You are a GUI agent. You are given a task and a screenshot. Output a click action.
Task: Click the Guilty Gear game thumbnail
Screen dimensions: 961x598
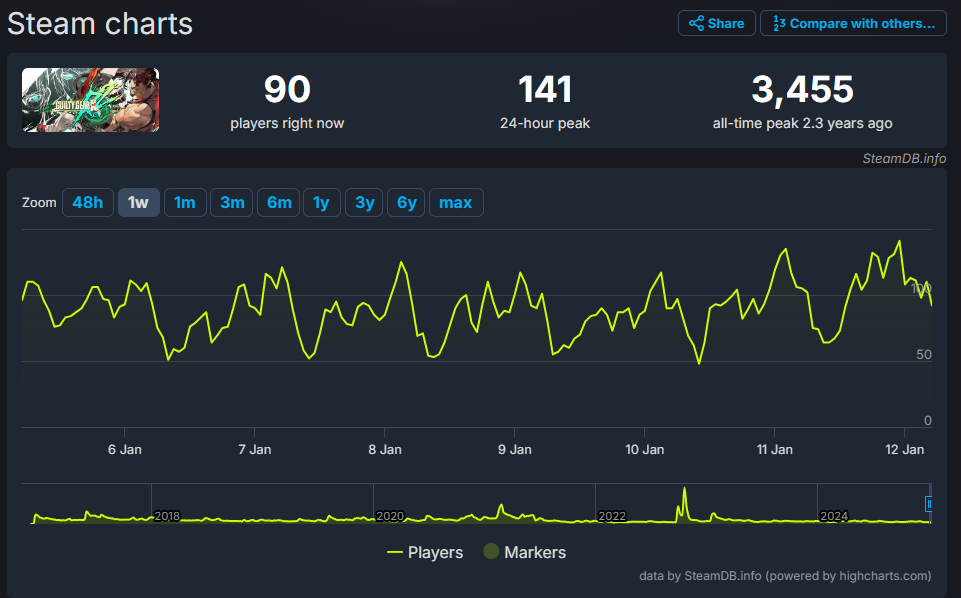(x=90, y=100)
